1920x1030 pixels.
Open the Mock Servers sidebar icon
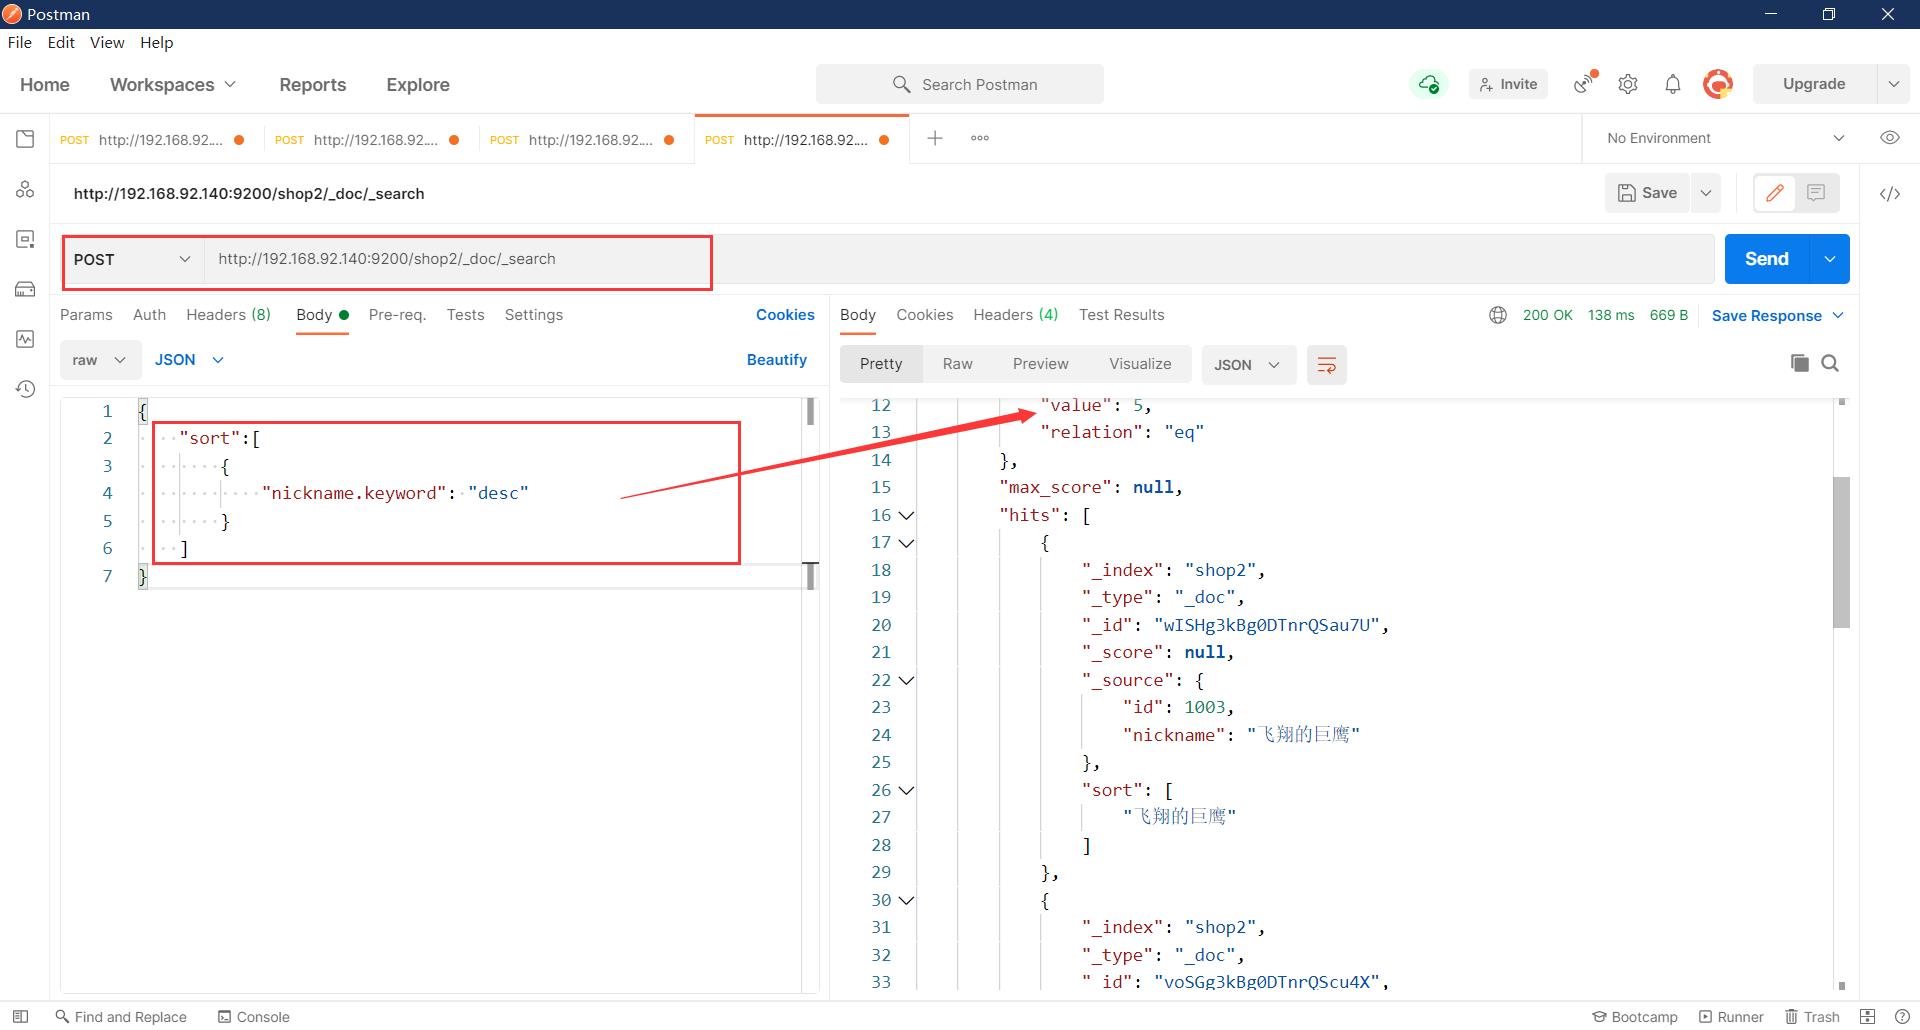pyautogui.click(x=25, y=289)
